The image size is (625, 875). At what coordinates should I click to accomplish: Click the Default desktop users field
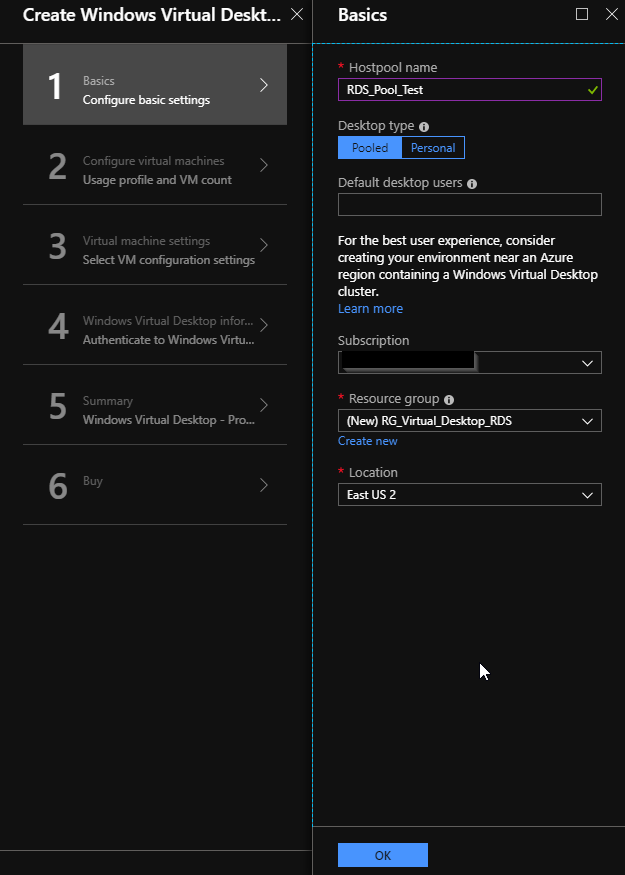coord(470,204)
